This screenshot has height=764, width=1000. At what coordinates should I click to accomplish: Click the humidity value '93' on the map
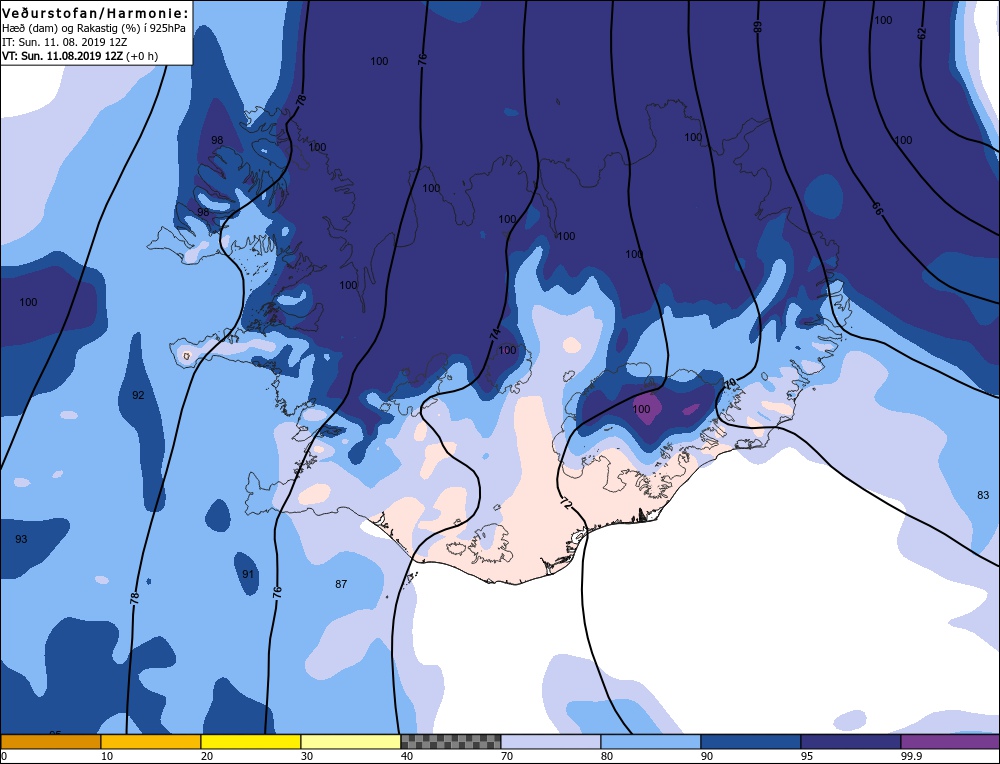(x=21, y=540)
